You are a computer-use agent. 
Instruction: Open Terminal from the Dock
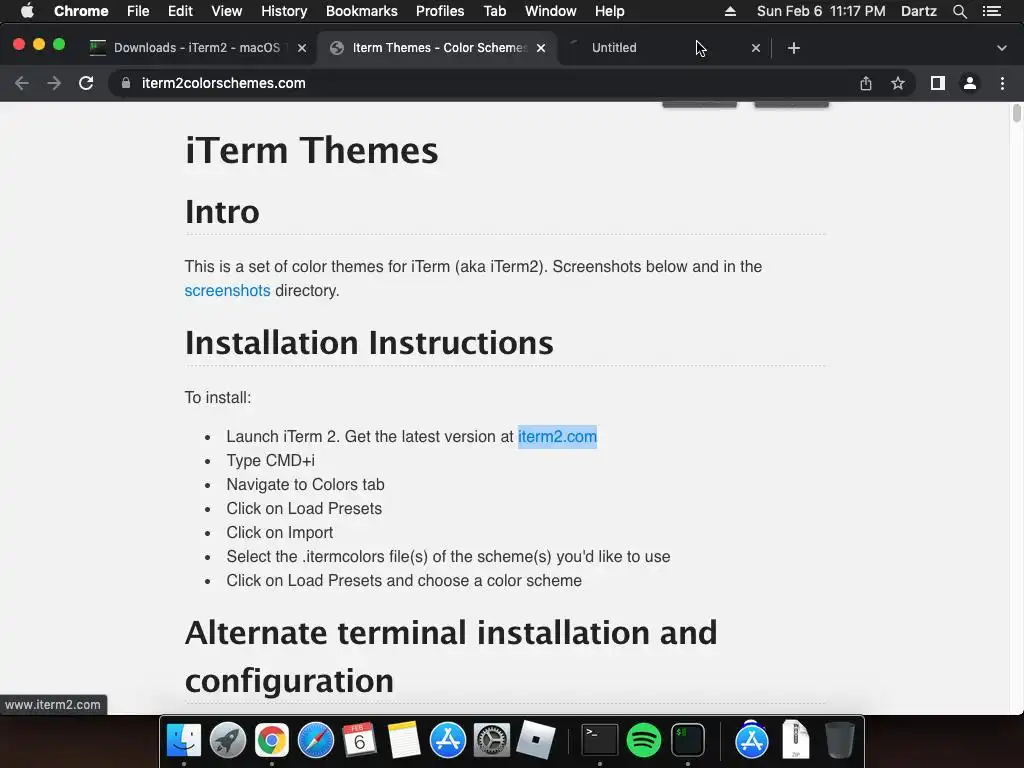tap(600, 740)
